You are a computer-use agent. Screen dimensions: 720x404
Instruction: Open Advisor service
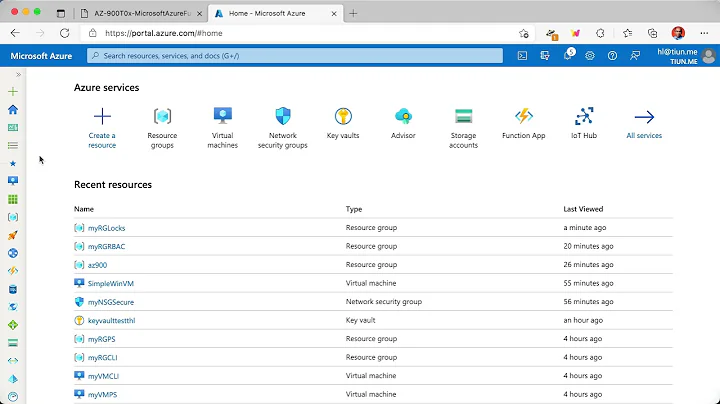click(x=403, y=123)
